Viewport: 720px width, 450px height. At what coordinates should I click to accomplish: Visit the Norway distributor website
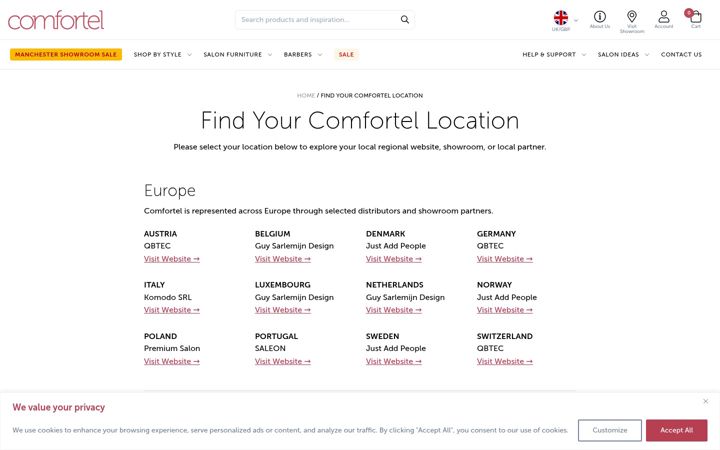[505, 310]
